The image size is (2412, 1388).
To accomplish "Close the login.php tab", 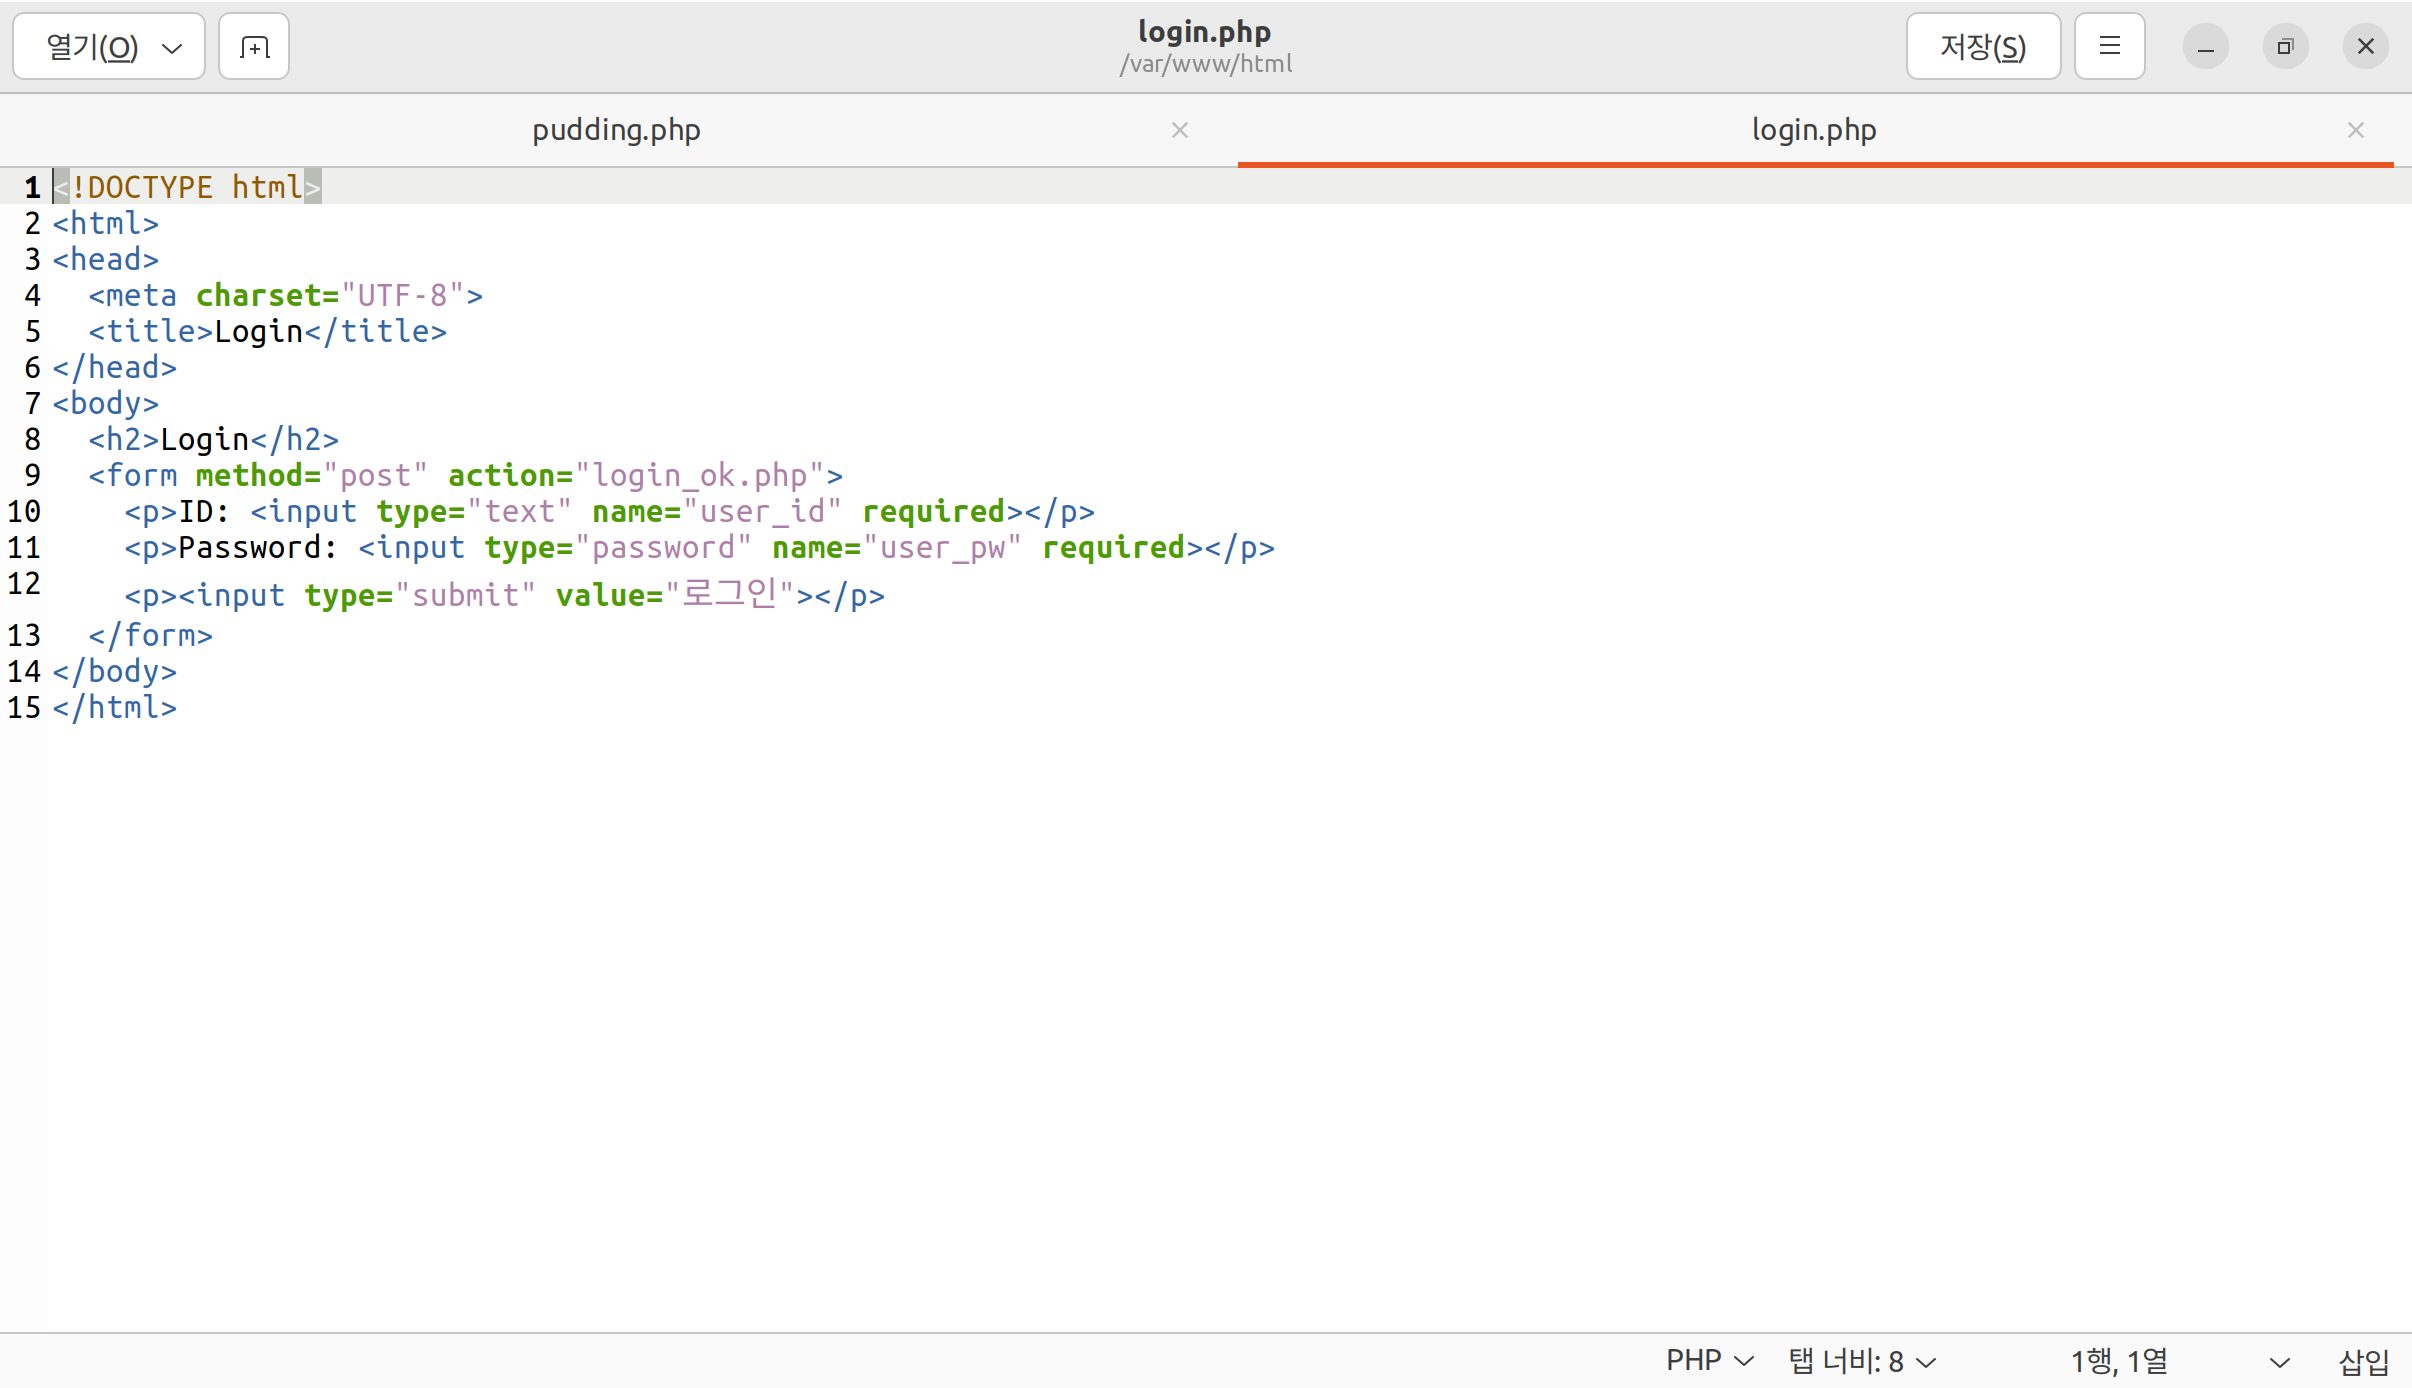I will click(x=2355, y=130).
